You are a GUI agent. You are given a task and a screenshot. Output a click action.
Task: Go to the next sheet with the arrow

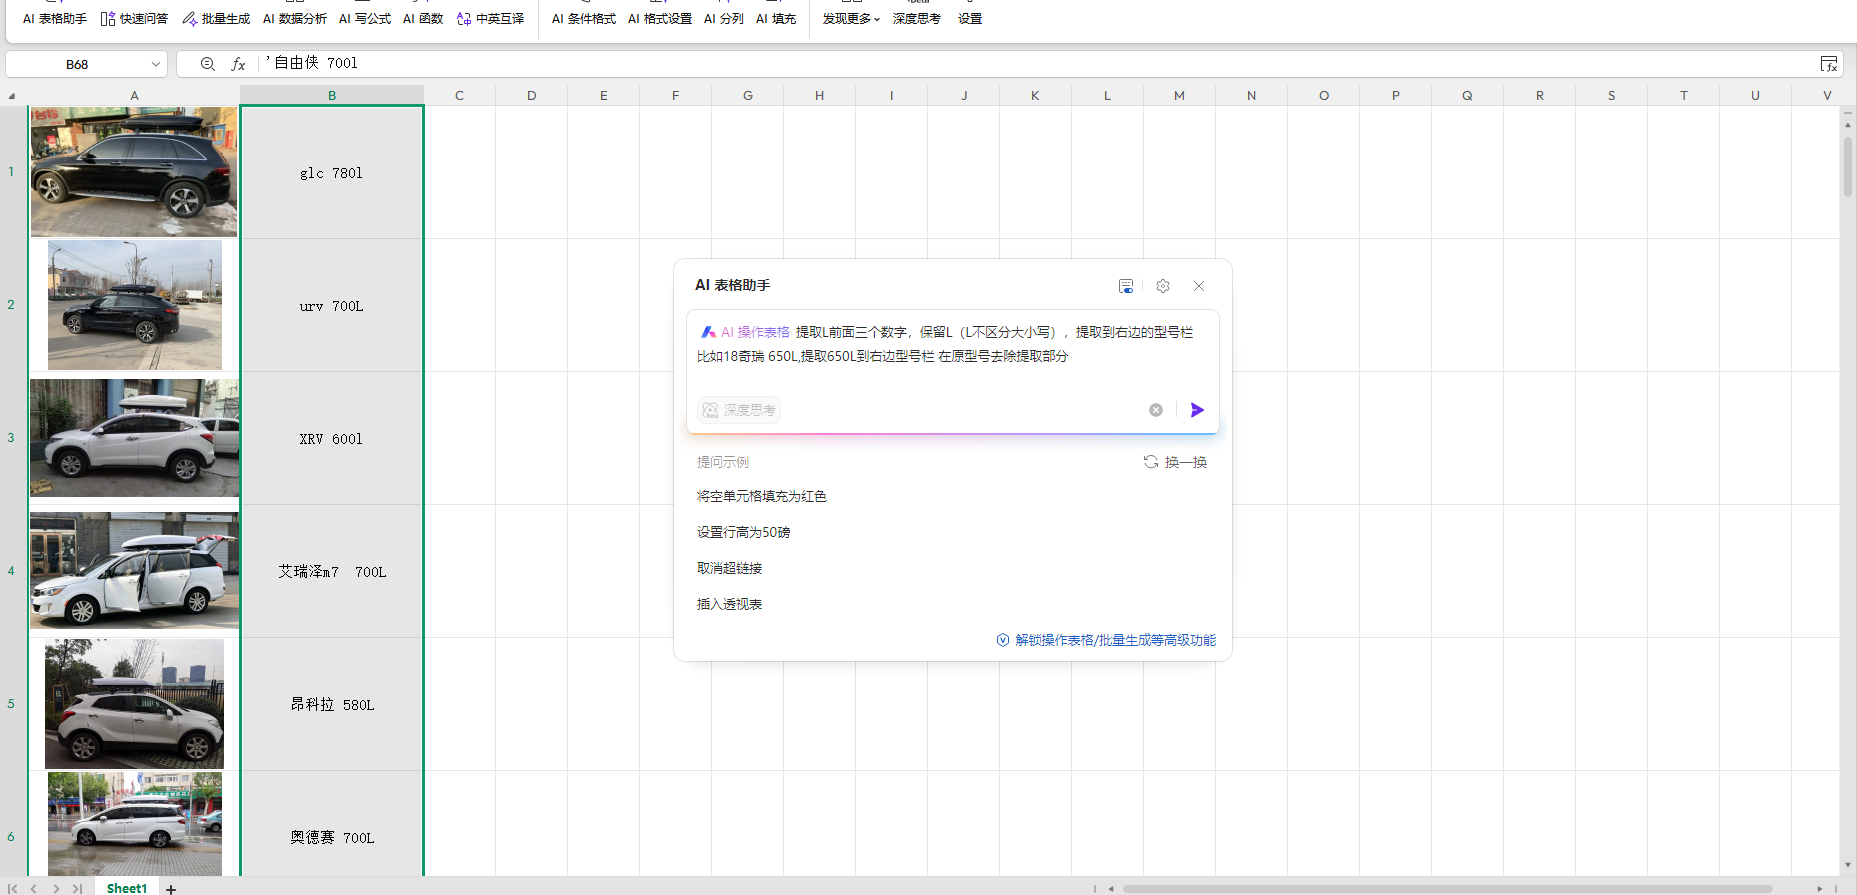[56, 888]
